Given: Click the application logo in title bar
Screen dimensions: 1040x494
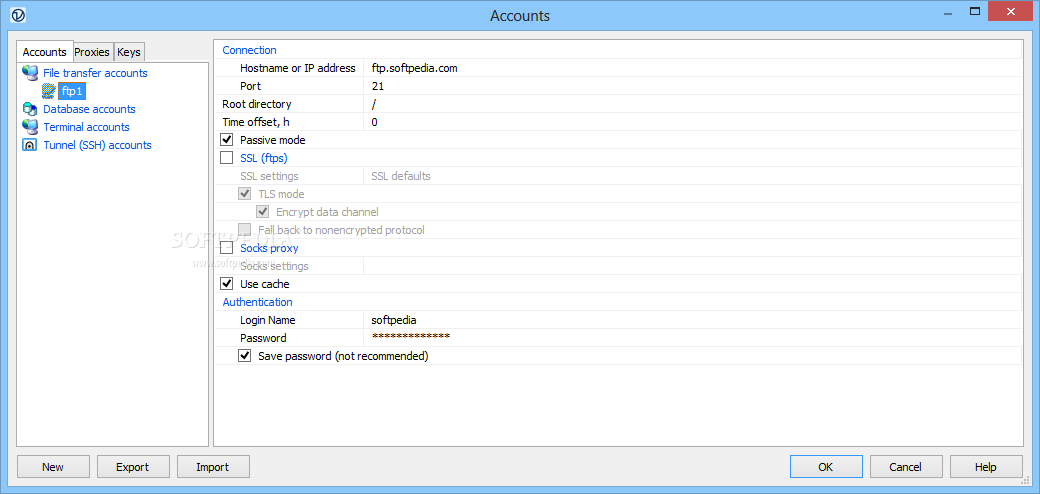Looking at the screenshot, I should (x=18, y=15).
